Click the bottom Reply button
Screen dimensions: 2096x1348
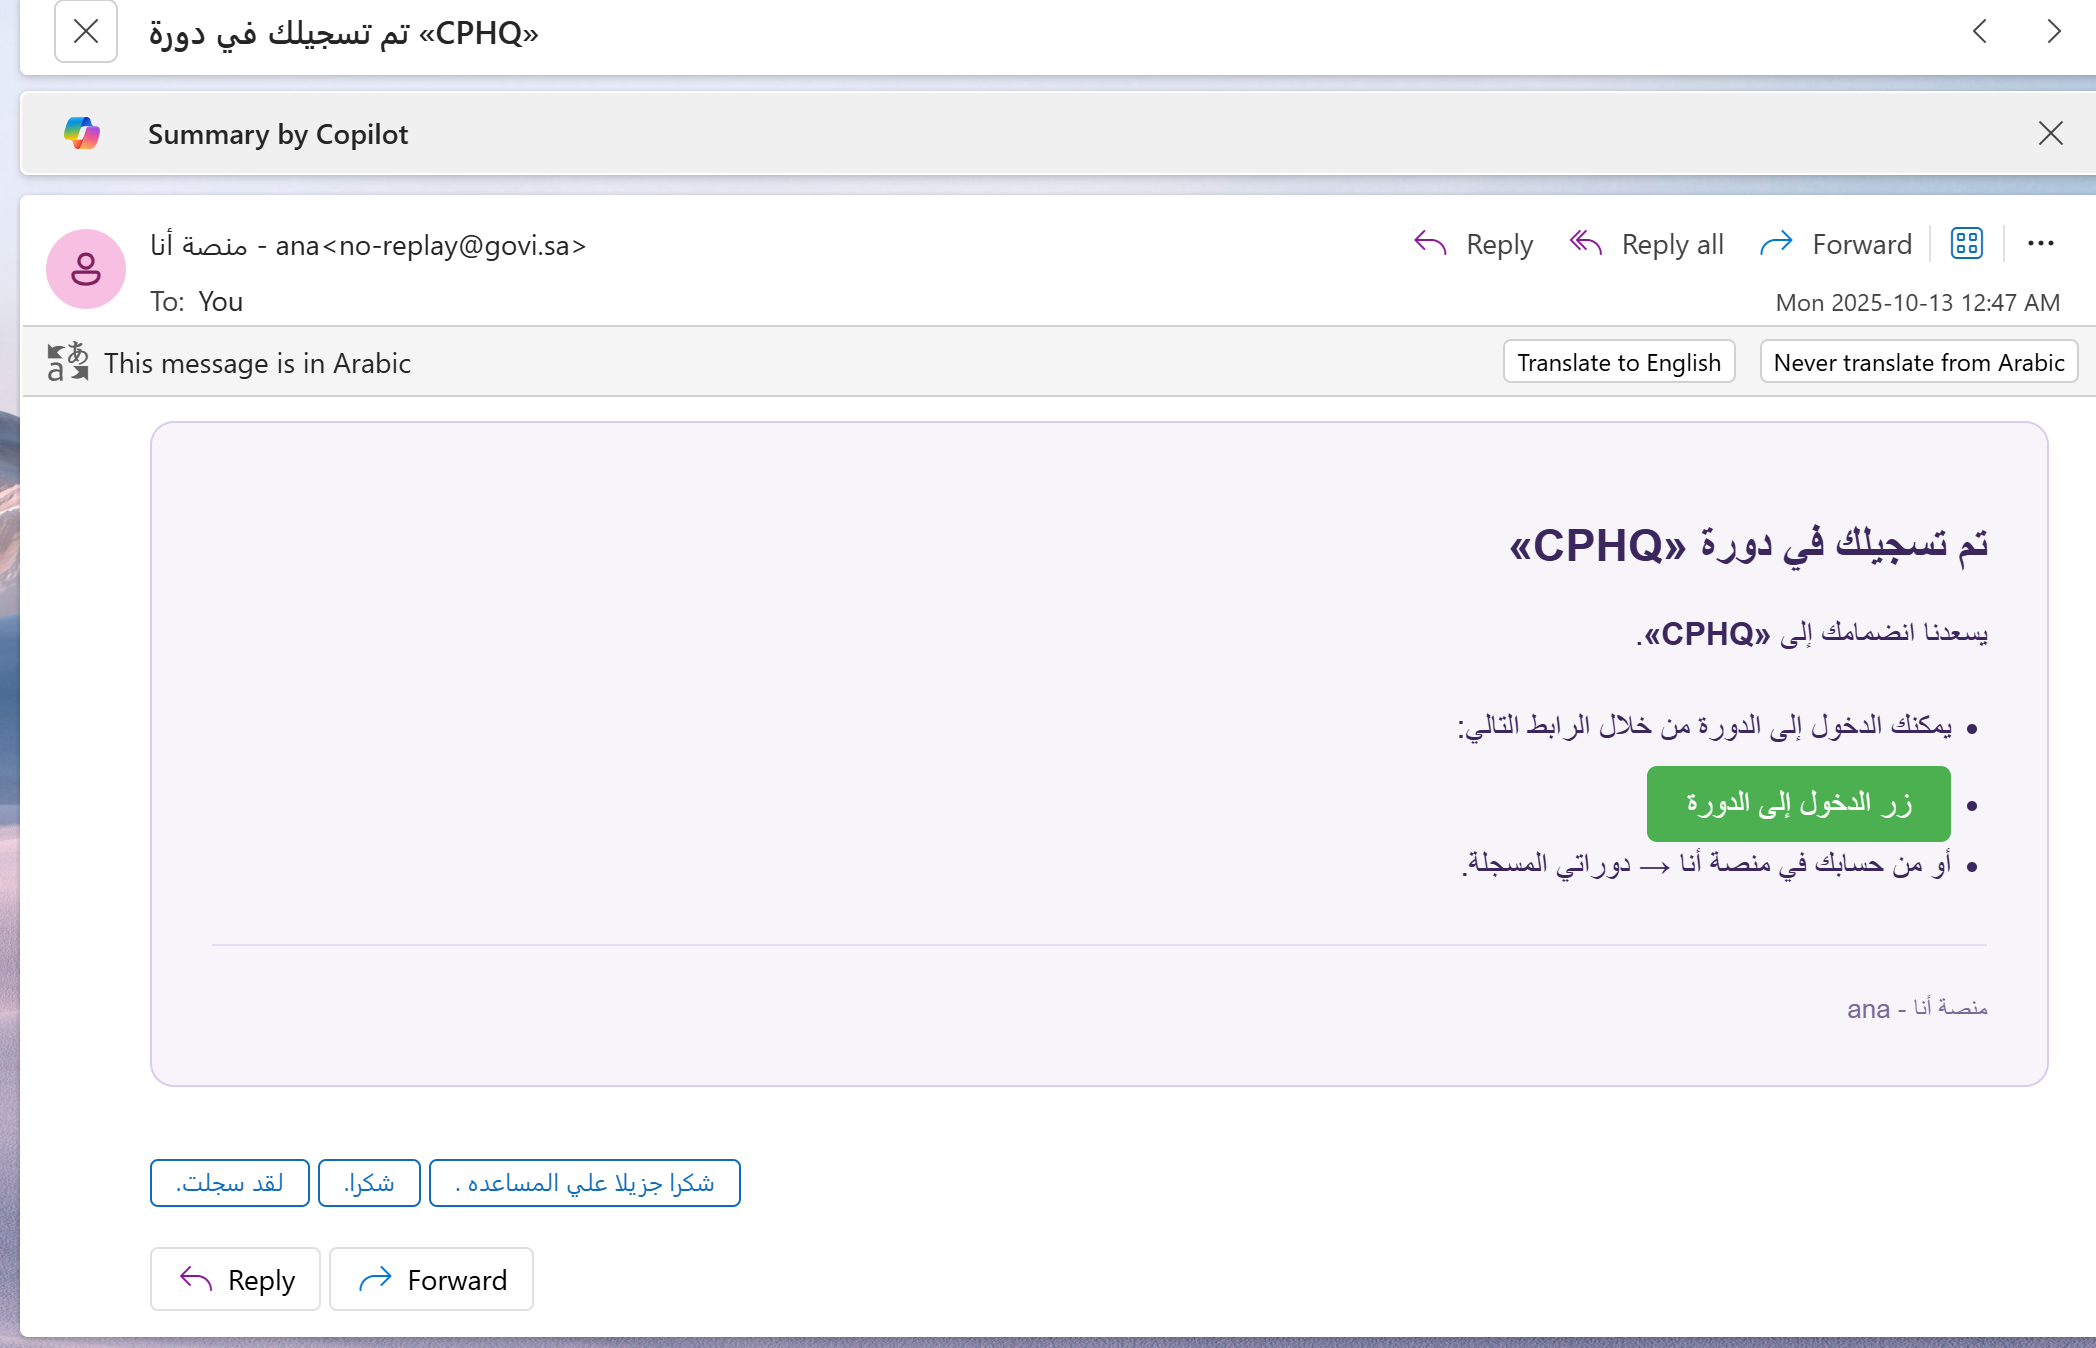[236, 1279]
